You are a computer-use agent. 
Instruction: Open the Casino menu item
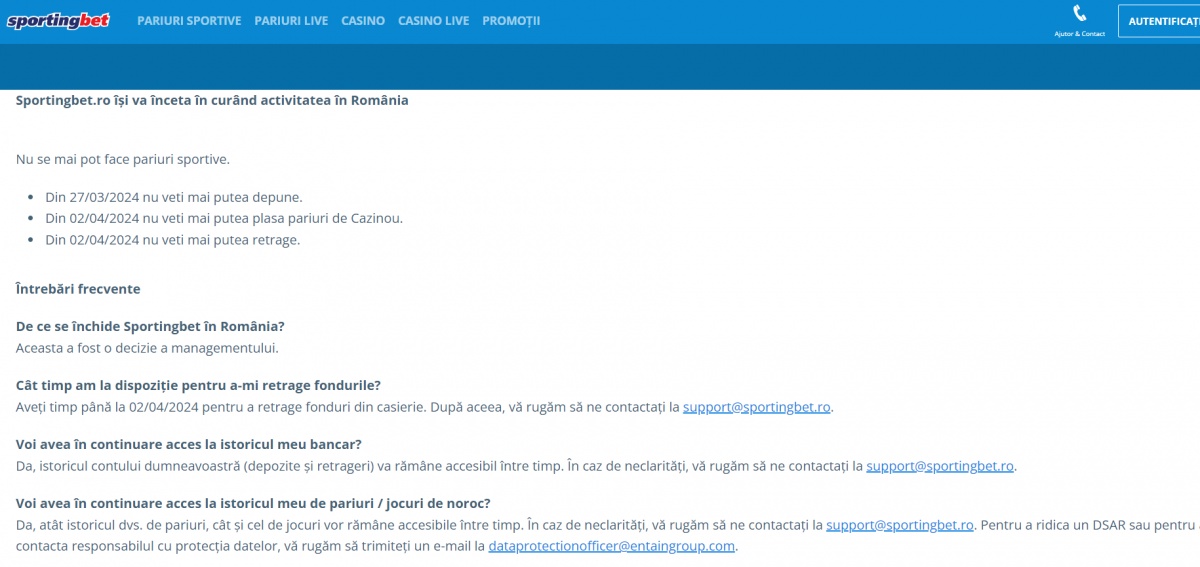click(363, 20)
